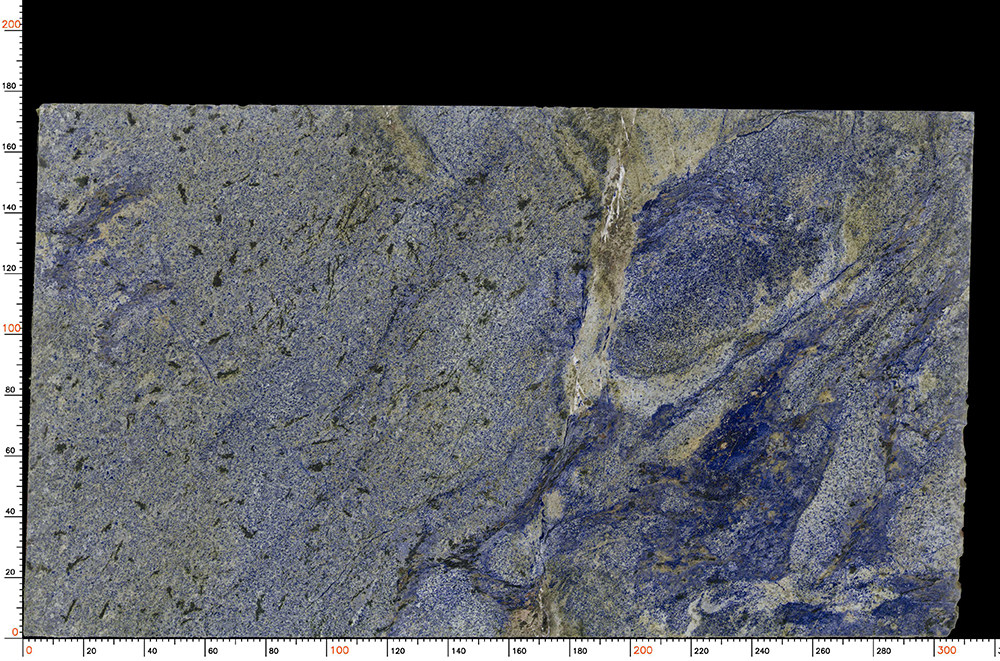
Task: Click the orange 100 on the horizontal ruler
Action: coord(340,650)
